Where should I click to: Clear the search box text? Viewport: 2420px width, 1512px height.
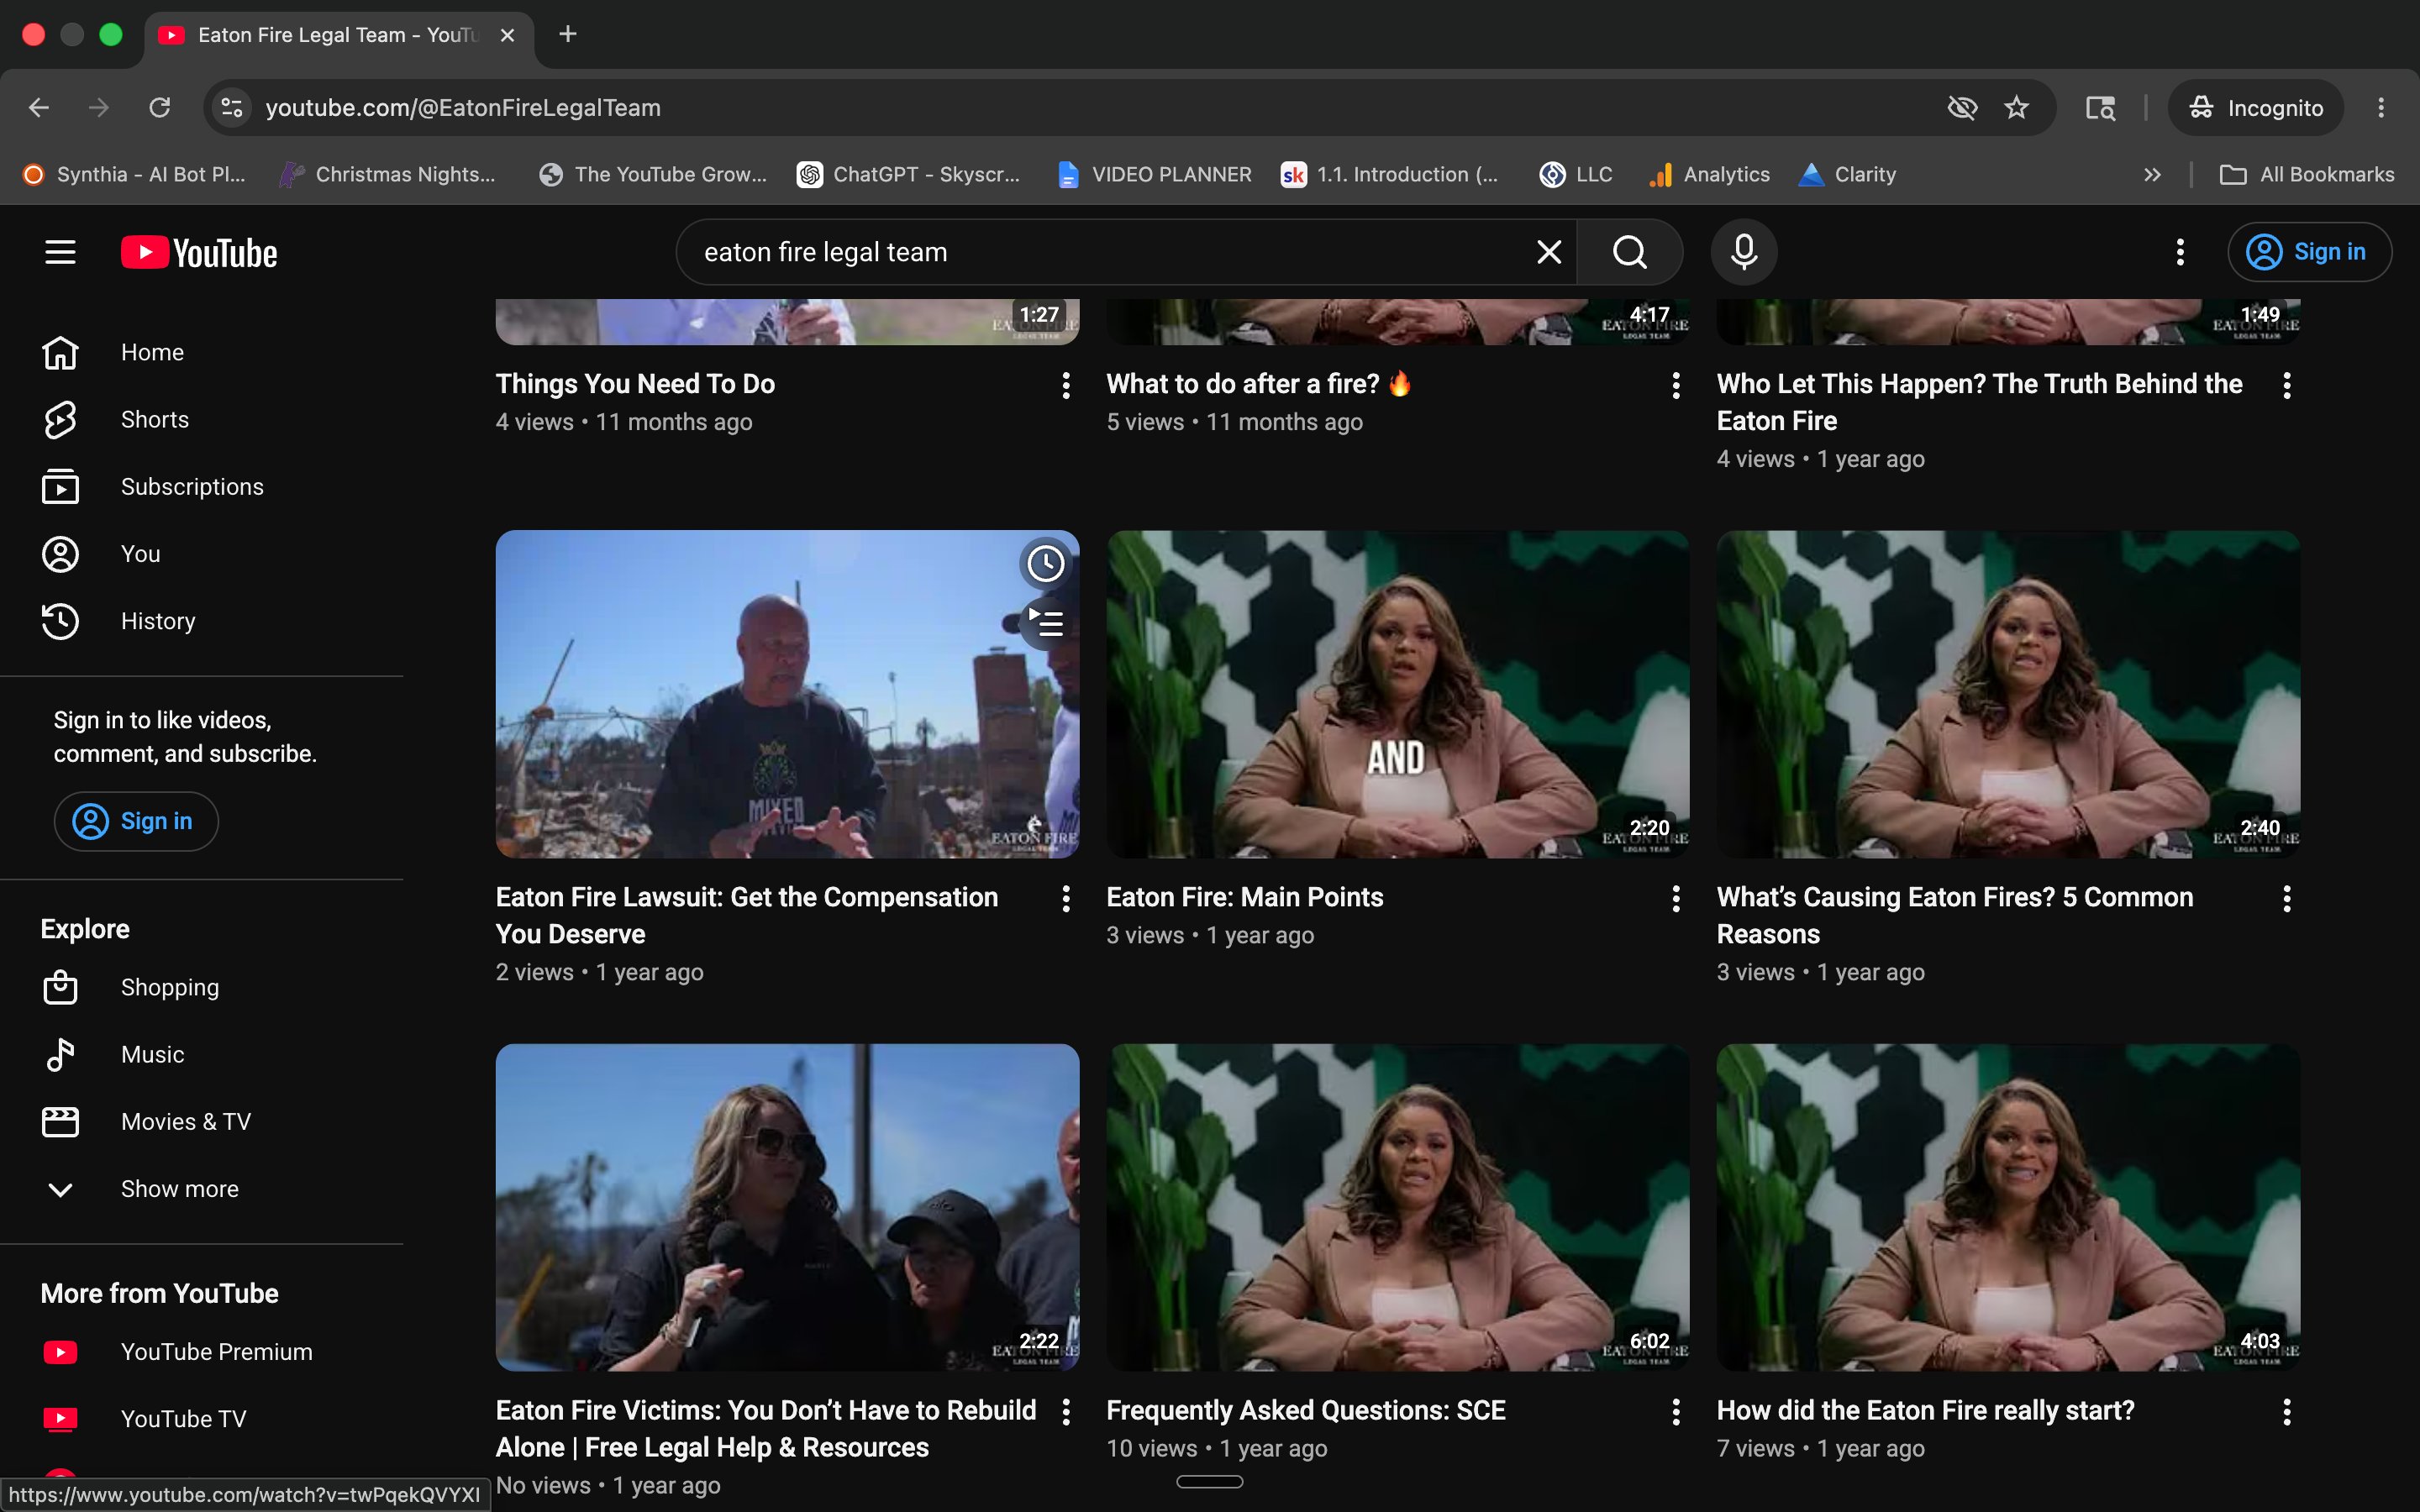pyautogui.click(x=1548, y=252)
